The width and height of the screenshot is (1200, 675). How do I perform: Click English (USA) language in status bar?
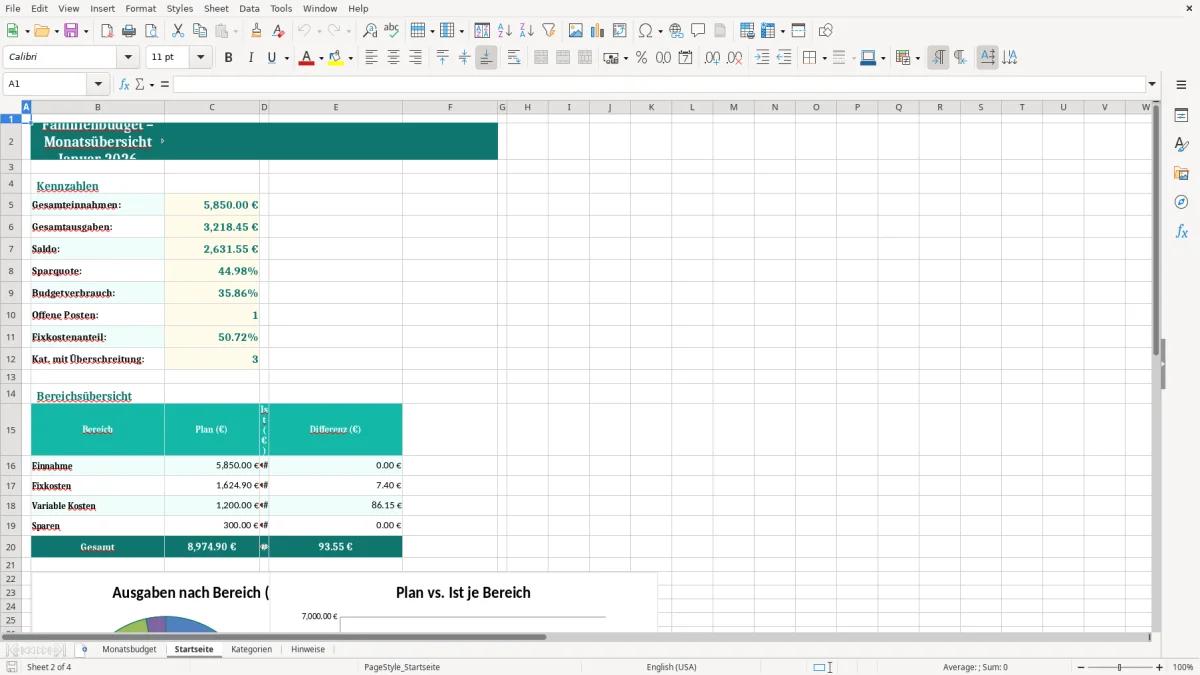671,667
